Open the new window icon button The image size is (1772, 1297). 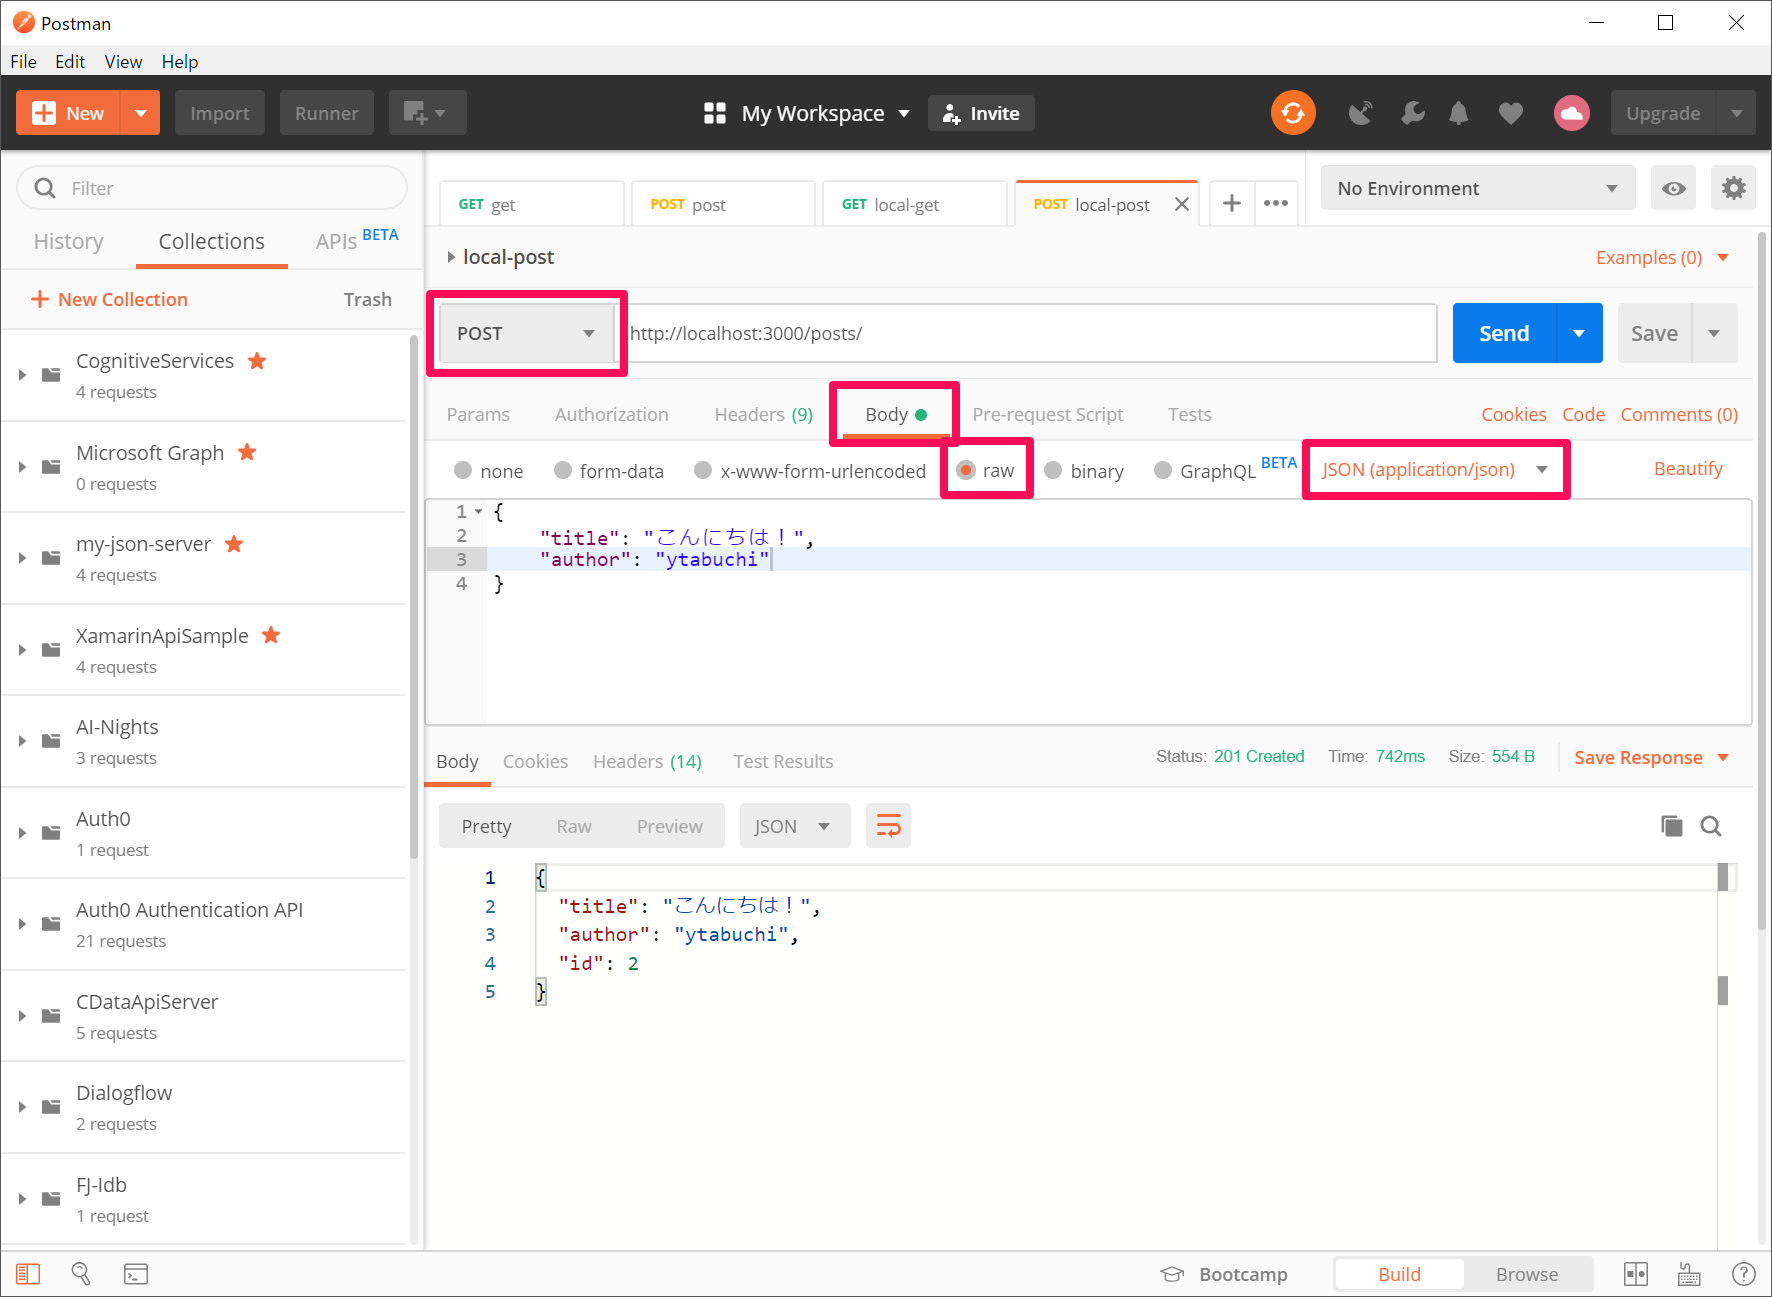(x=427, y=113)
